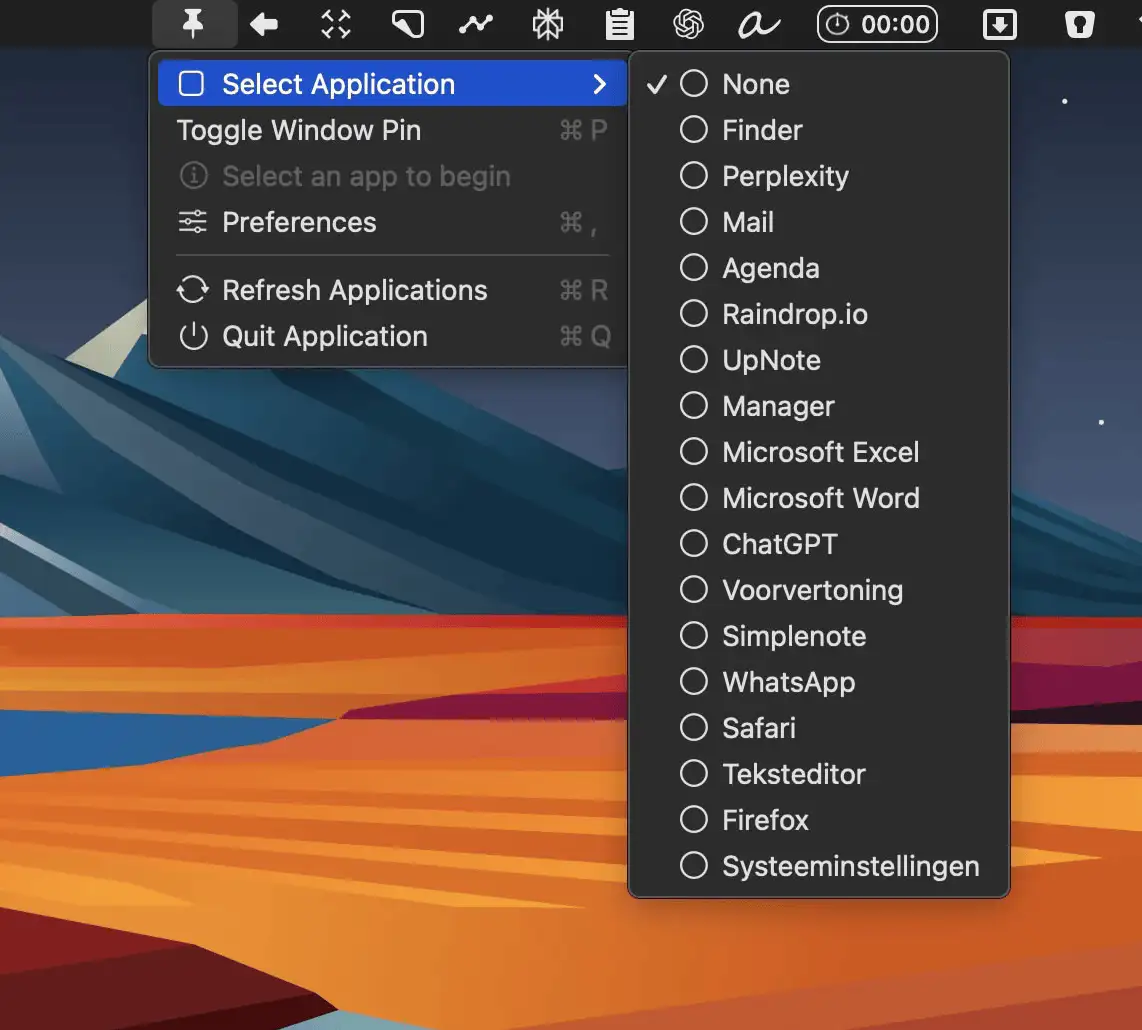
Task: Click the pushpin icon in the menu bar
Action: click(193, 24)
